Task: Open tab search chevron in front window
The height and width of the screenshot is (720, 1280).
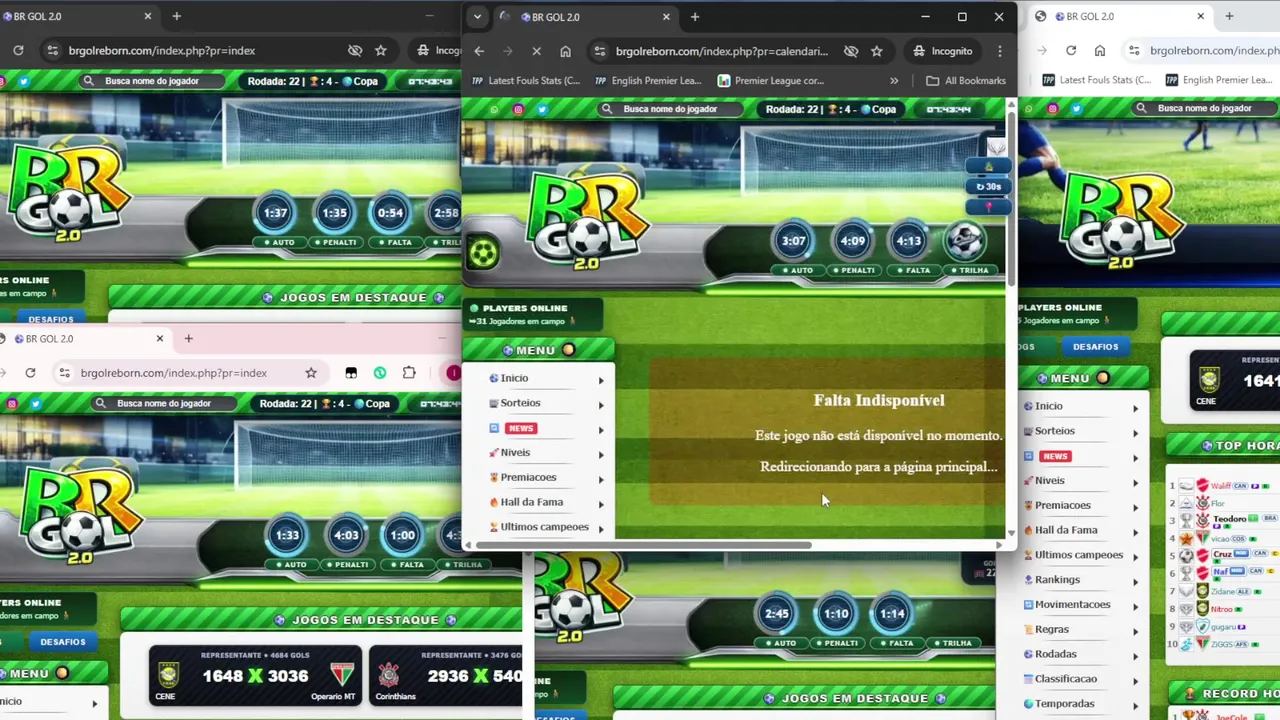Action: (477, 17)
